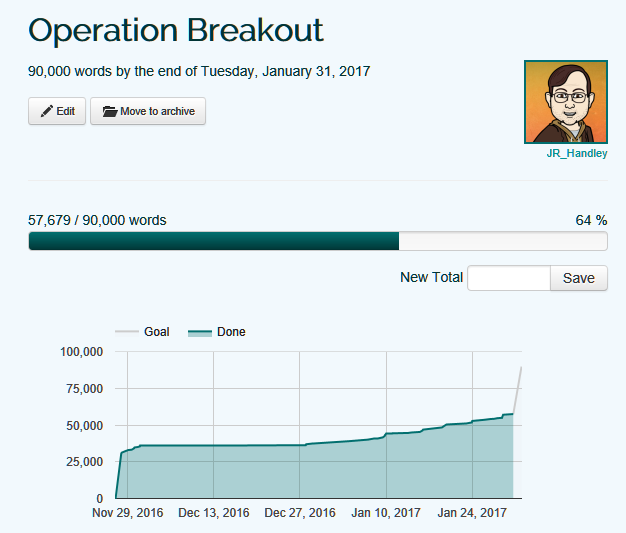Click the Jan 10, 2017 axis label
Viewport: 626px width, 533px height.
click(x=386, y=514)
